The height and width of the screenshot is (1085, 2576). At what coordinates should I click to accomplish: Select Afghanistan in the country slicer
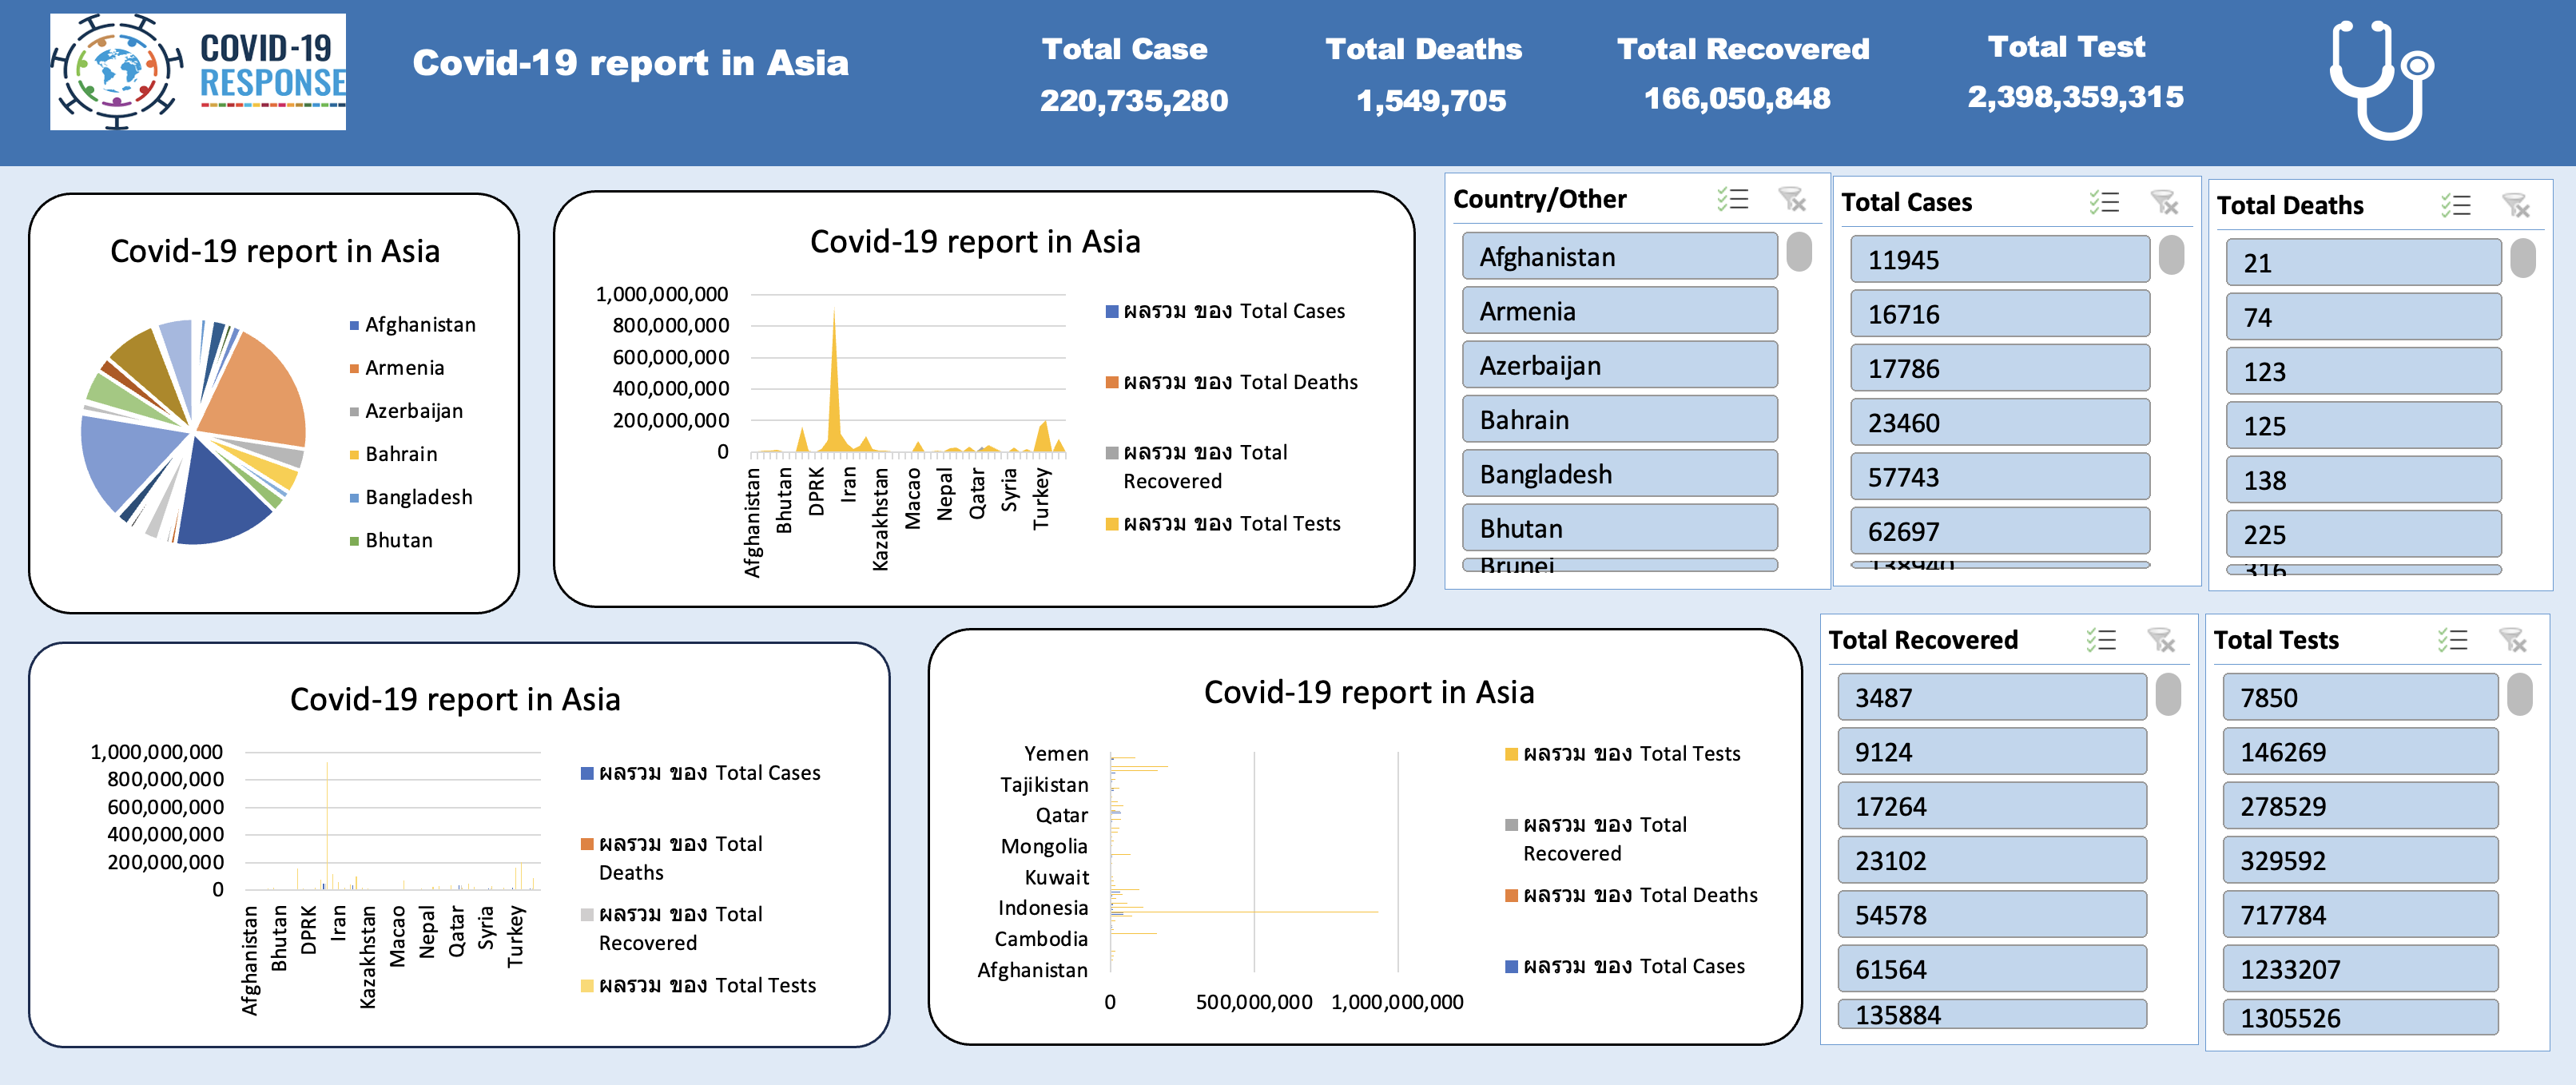point(1619,257)
